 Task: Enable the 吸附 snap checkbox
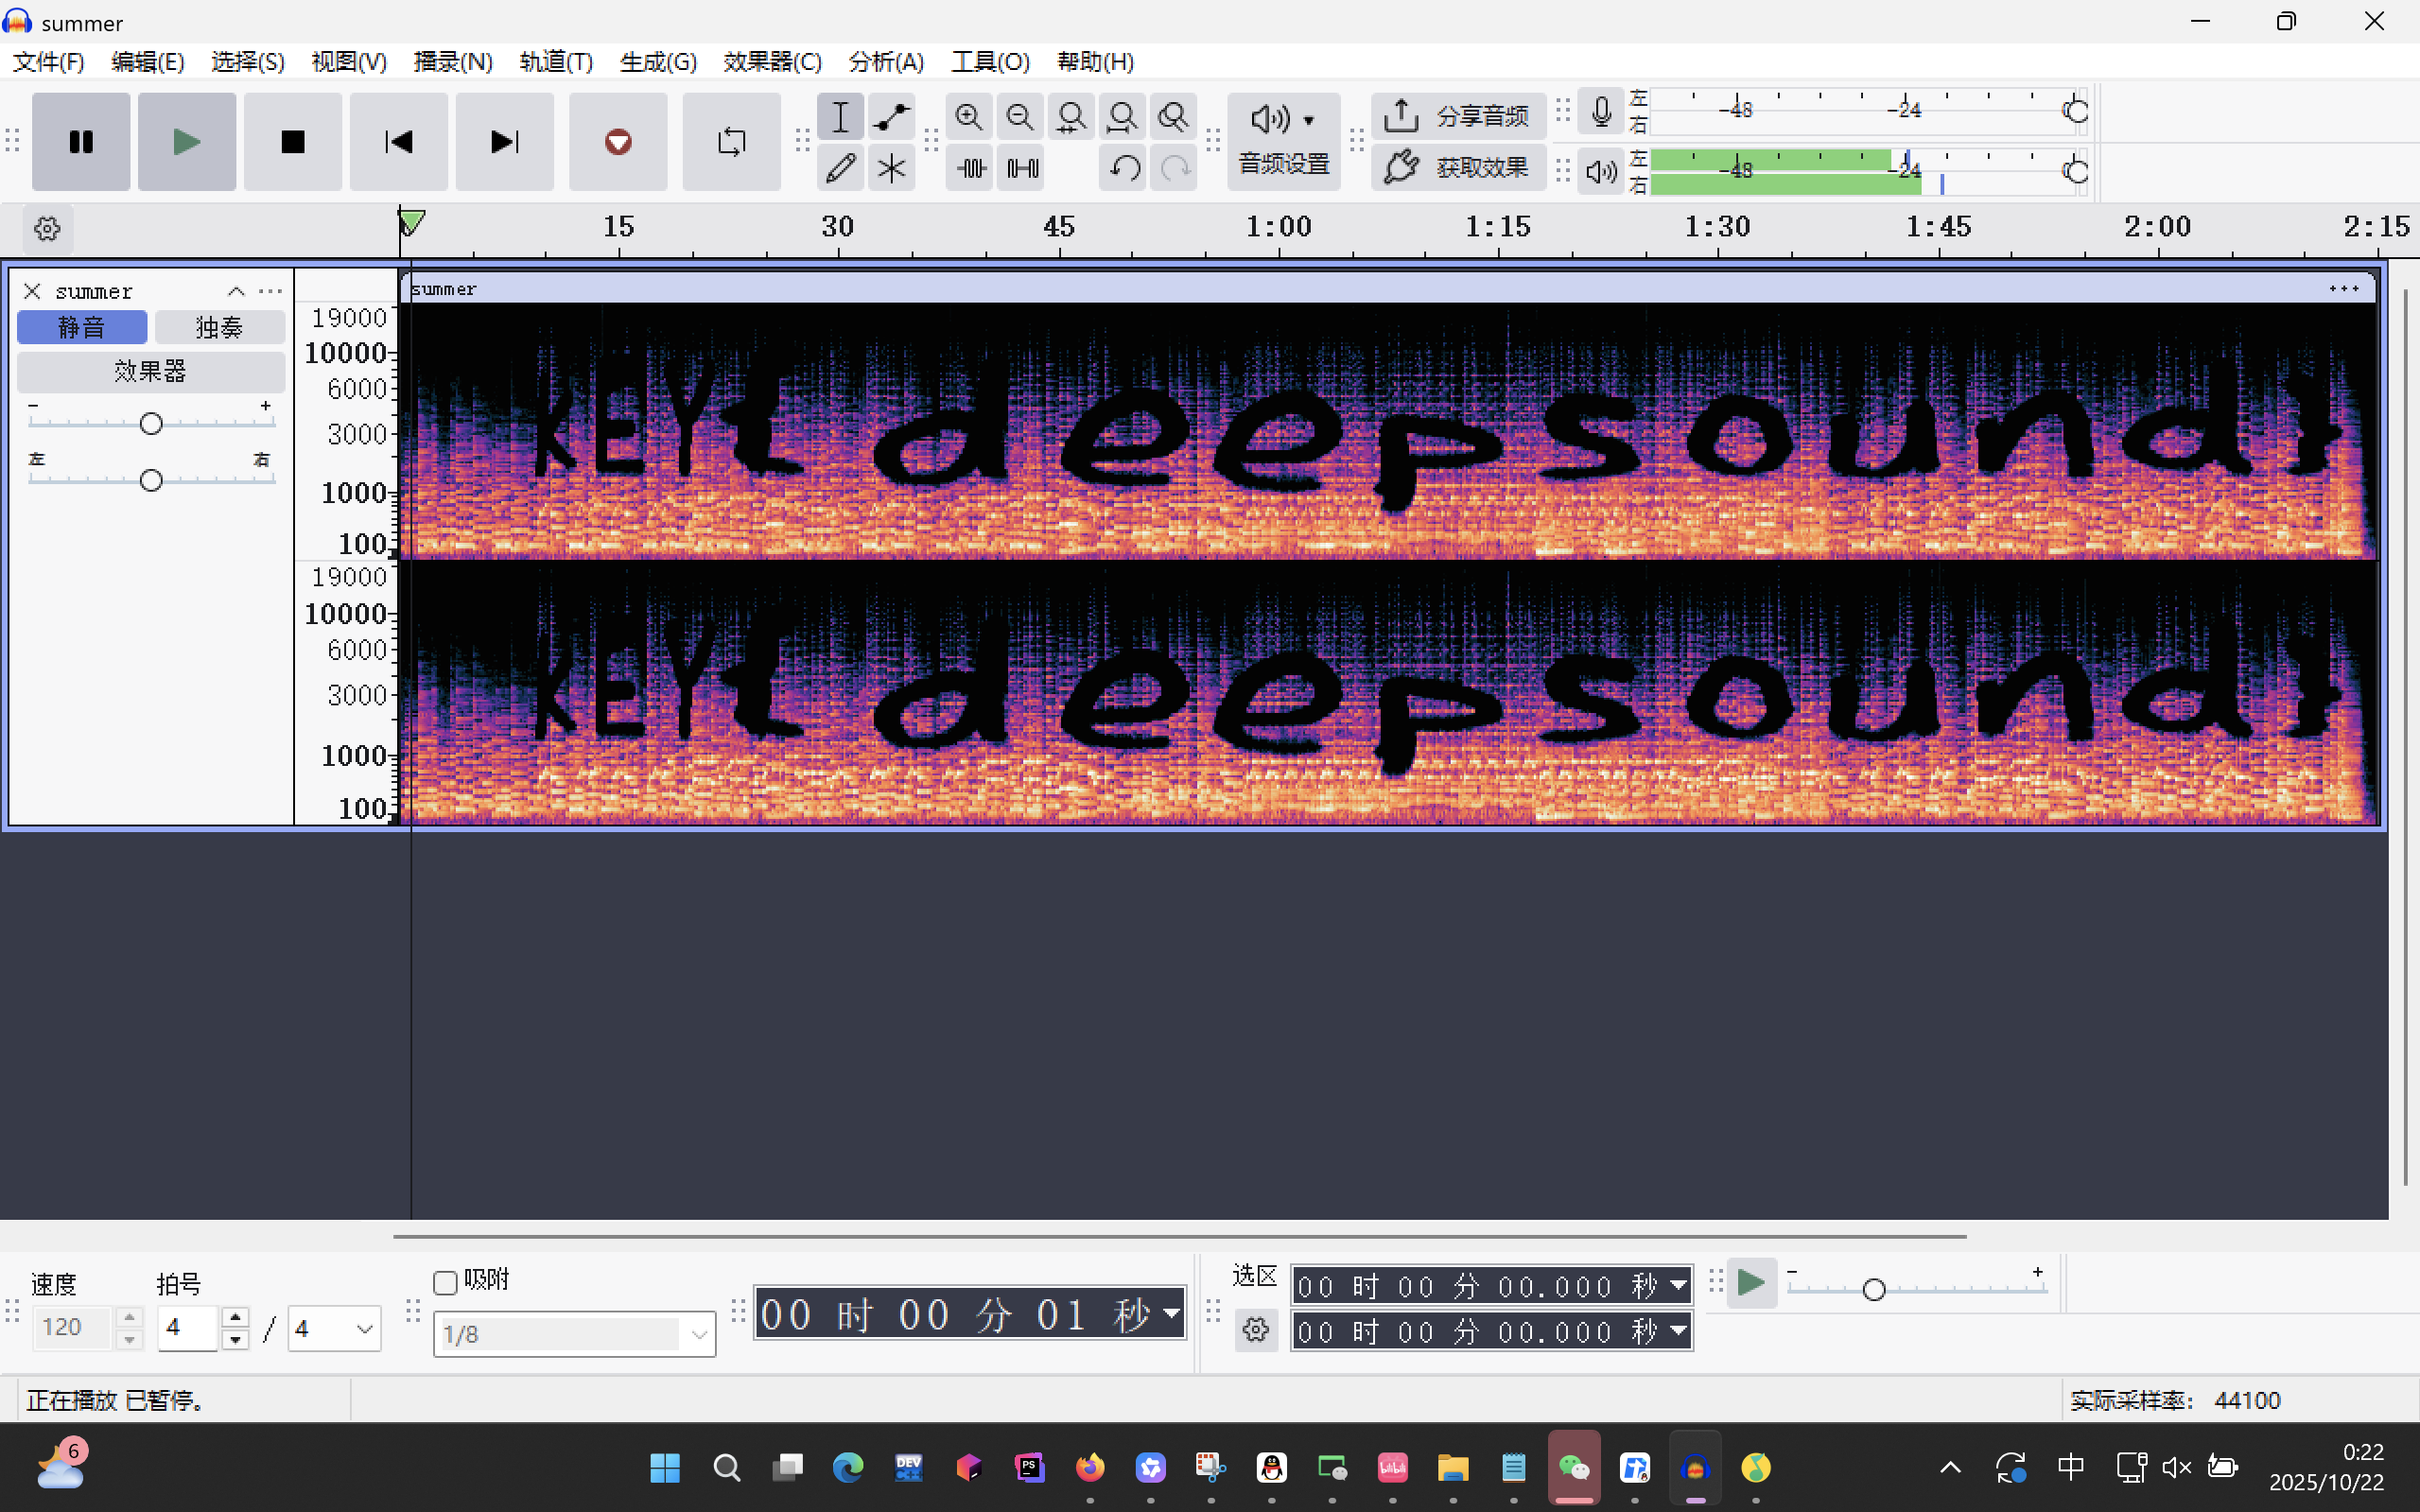coord(445,1282)
